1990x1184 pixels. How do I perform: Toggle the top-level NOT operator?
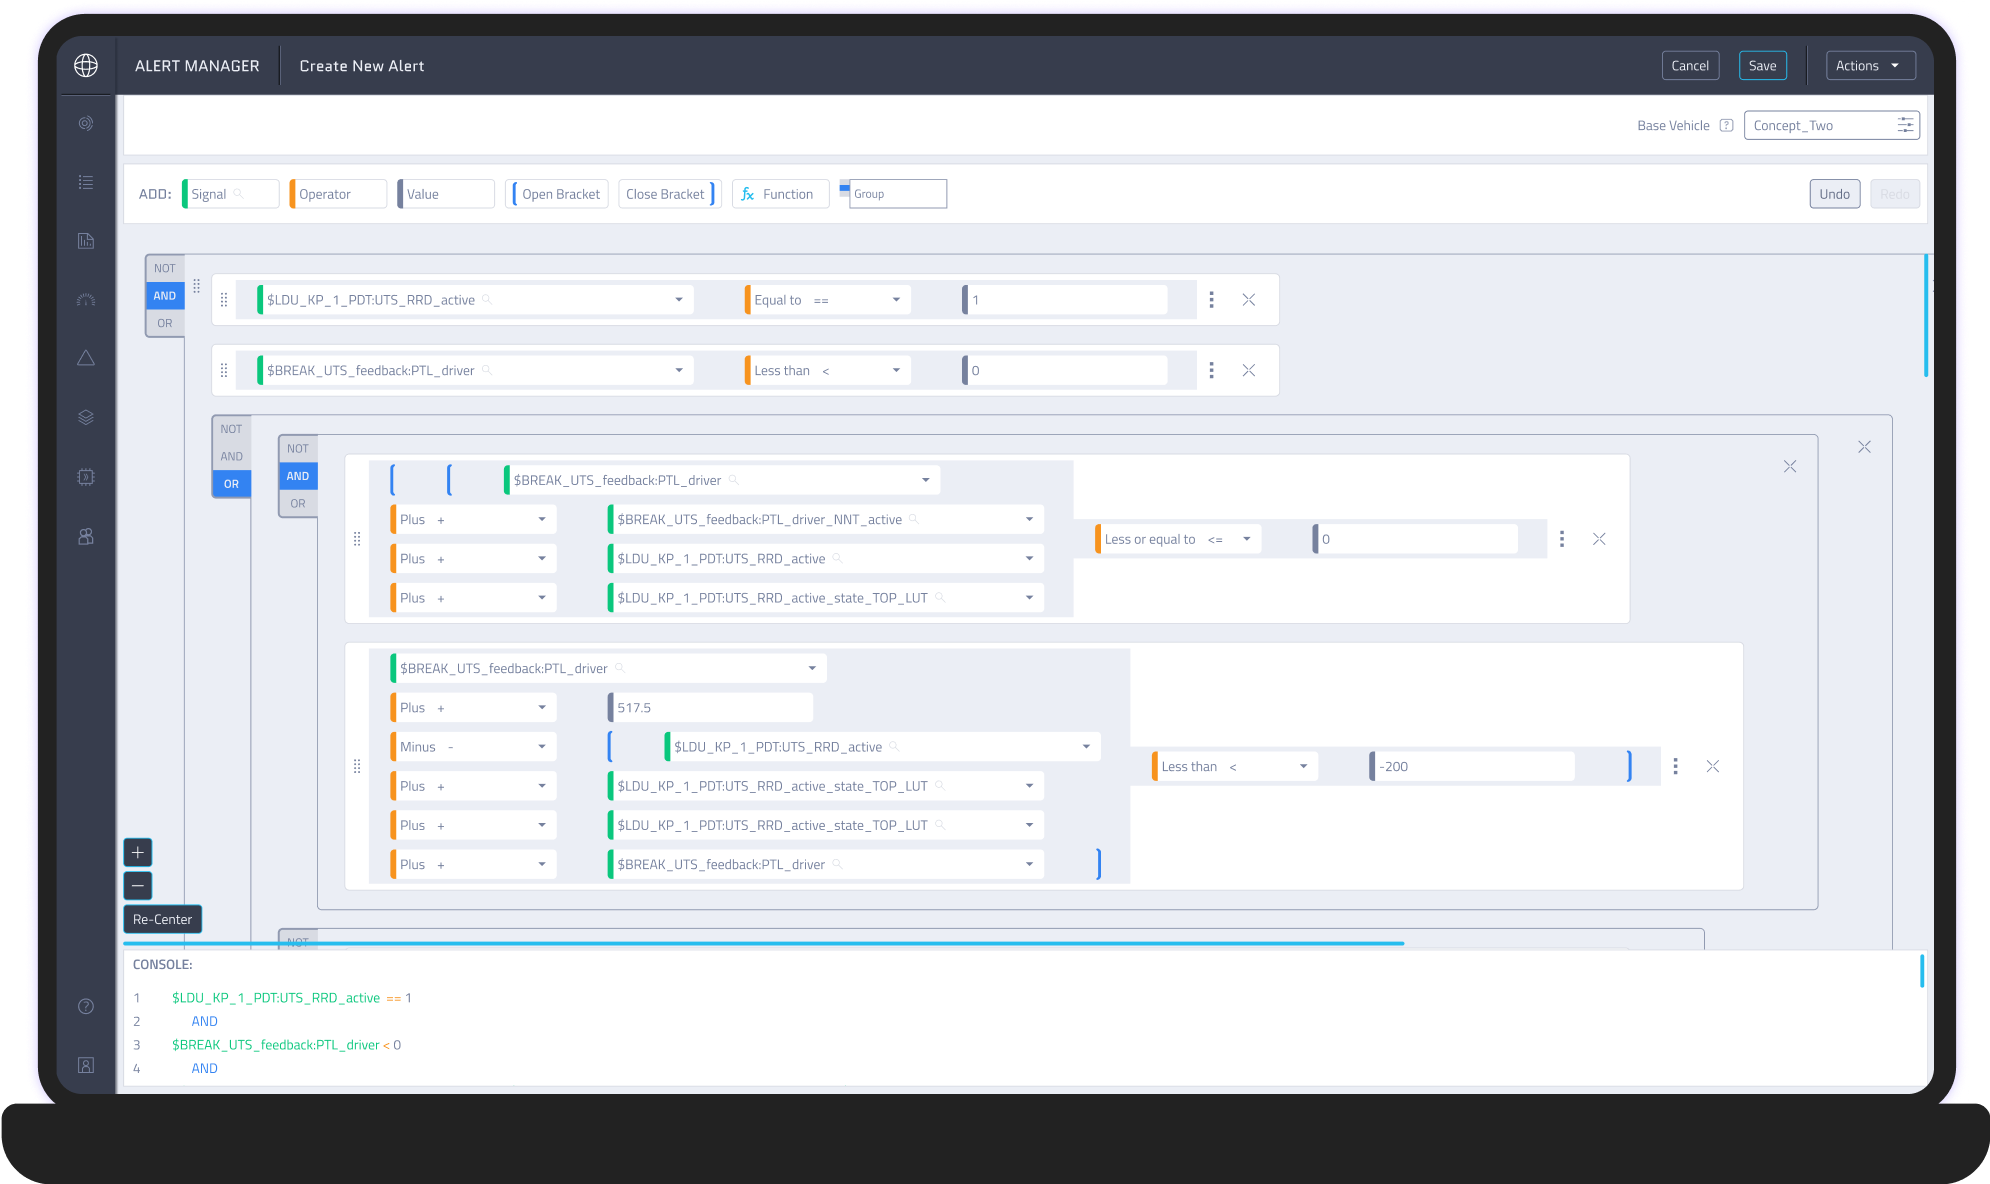[165, 268]
